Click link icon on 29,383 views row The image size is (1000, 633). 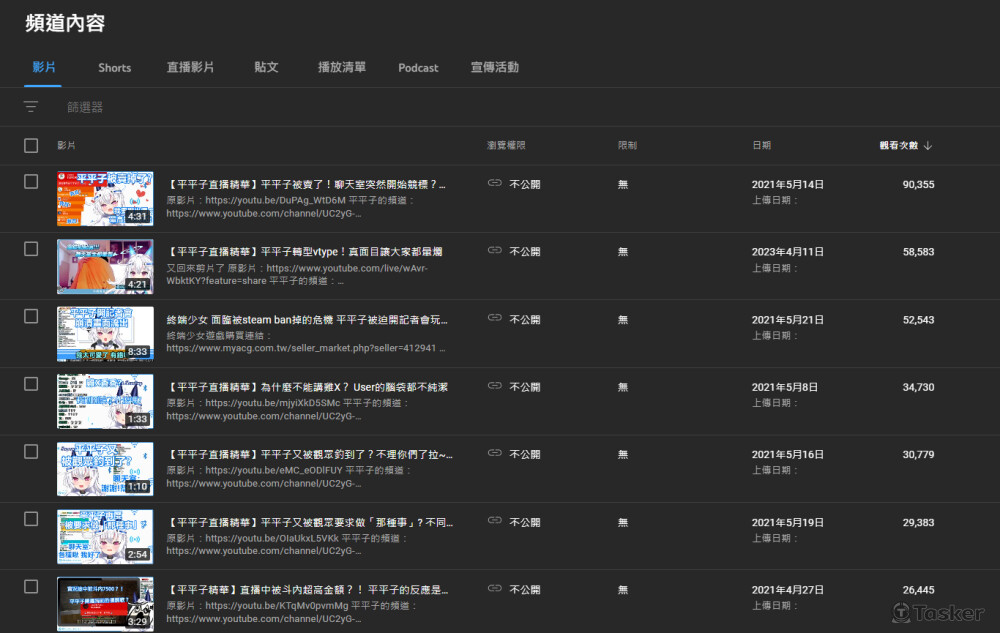[x=494, y=521]
